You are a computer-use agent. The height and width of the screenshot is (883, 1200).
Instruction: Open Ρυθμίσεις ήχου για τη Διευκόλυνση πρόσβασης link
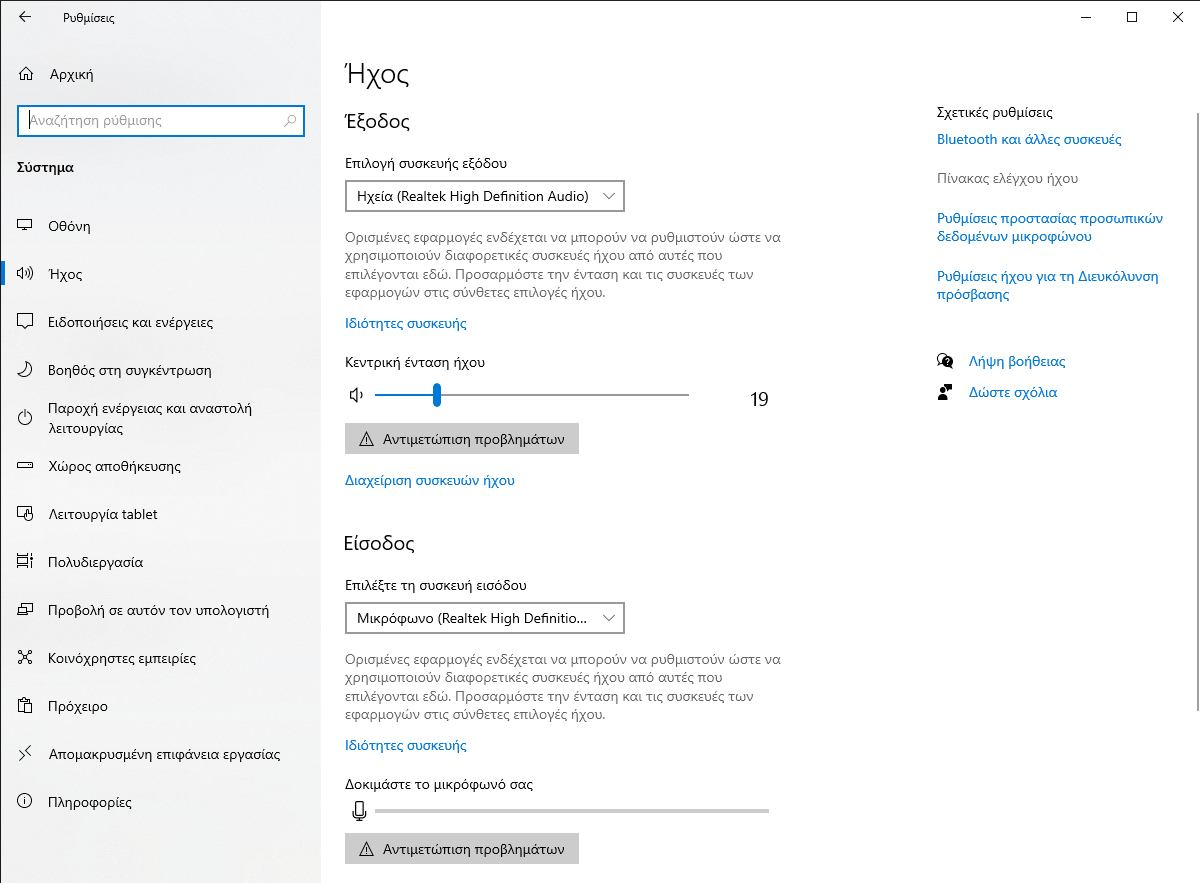[1047, 285]
